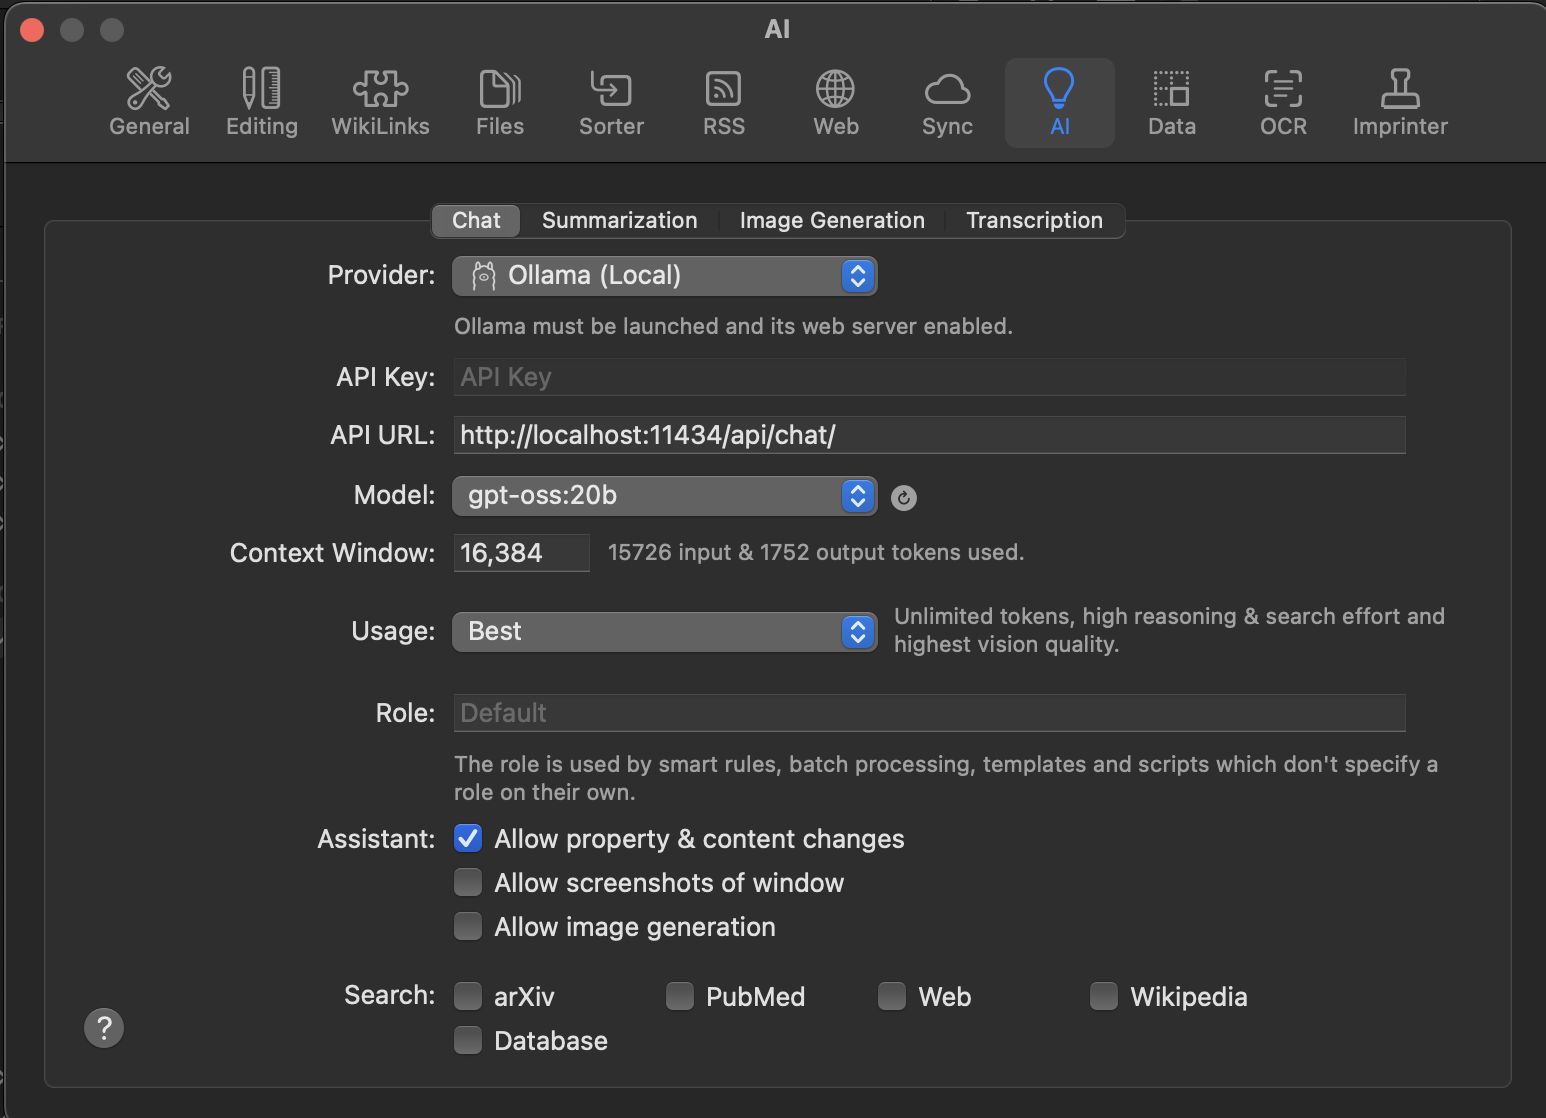Show the Sync settings pane
The image size is (1546, 1118).
click(x=946, y=102)
